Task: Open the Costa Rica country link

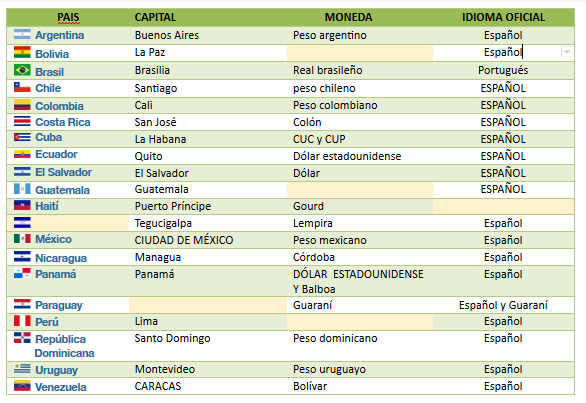Action: click(63, 122)
